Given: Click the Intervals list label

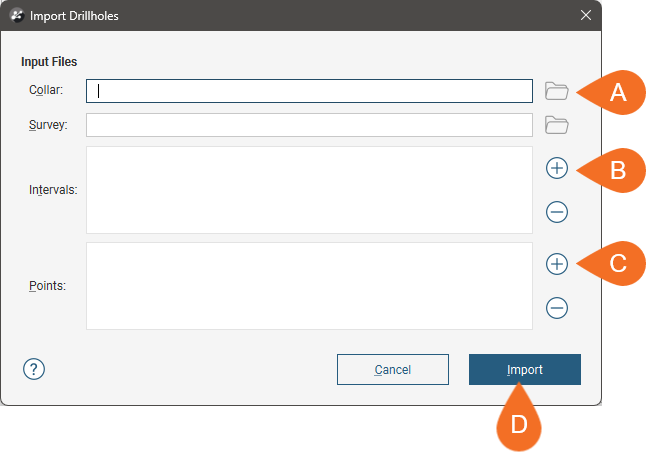Looking at the screenshot, I should [x=53, y=189].
